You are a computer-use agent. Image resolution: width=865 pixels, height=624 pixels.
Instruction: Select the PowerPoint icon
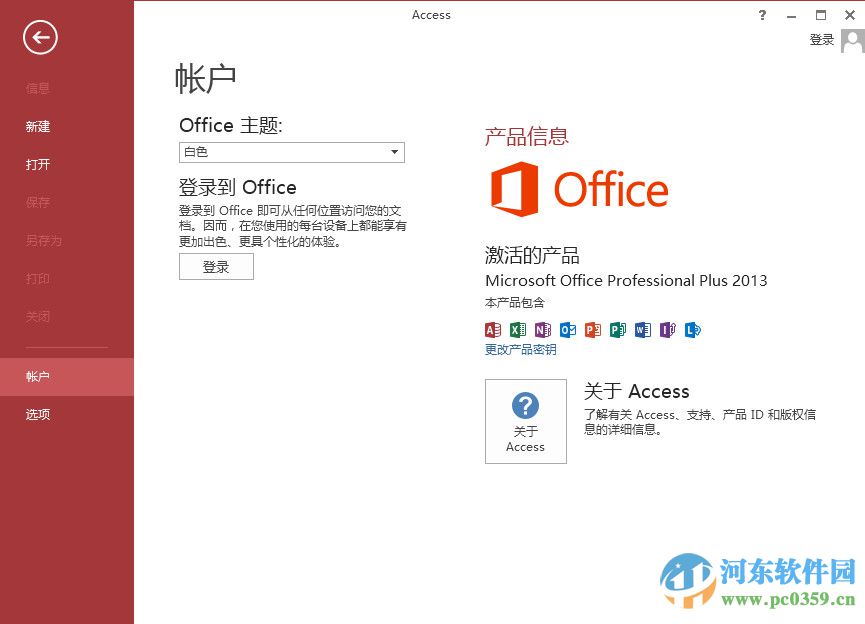pos(593,330)
